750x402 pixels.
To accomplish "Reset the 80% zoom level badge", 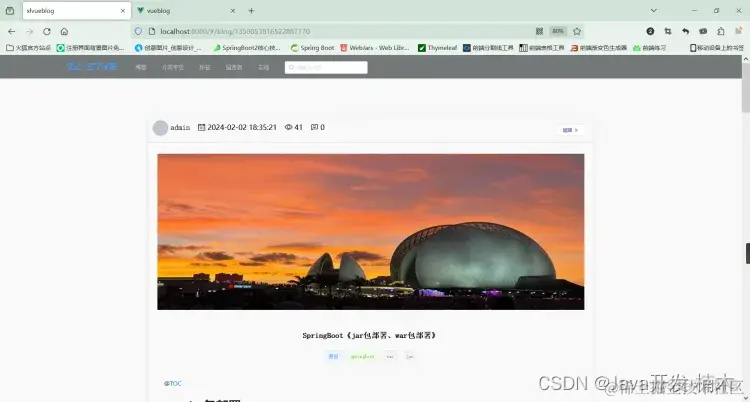I will tap(558, 31).
